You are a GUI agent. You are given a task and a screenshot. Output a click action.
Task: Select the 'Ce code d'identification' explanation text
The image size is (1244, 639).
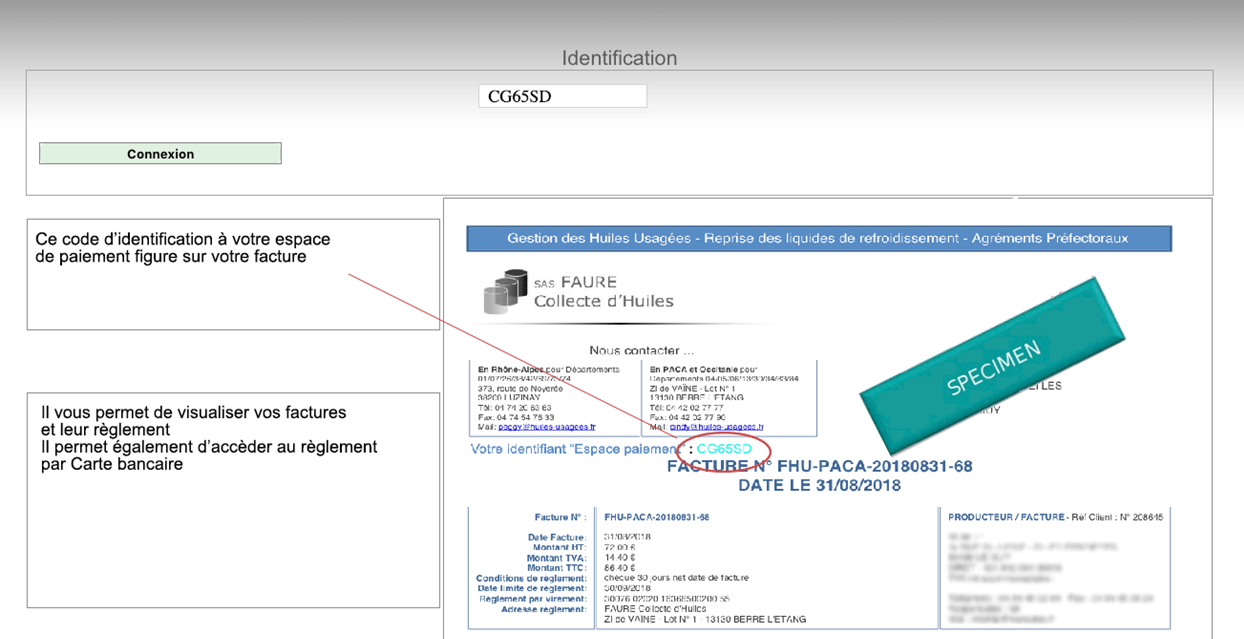pos(182,248)
